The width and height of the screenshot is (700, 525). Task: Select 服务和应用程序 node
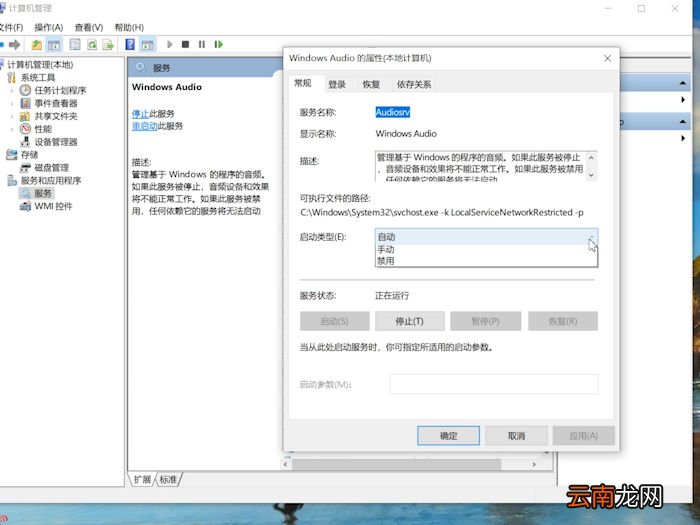click(51, 181)
